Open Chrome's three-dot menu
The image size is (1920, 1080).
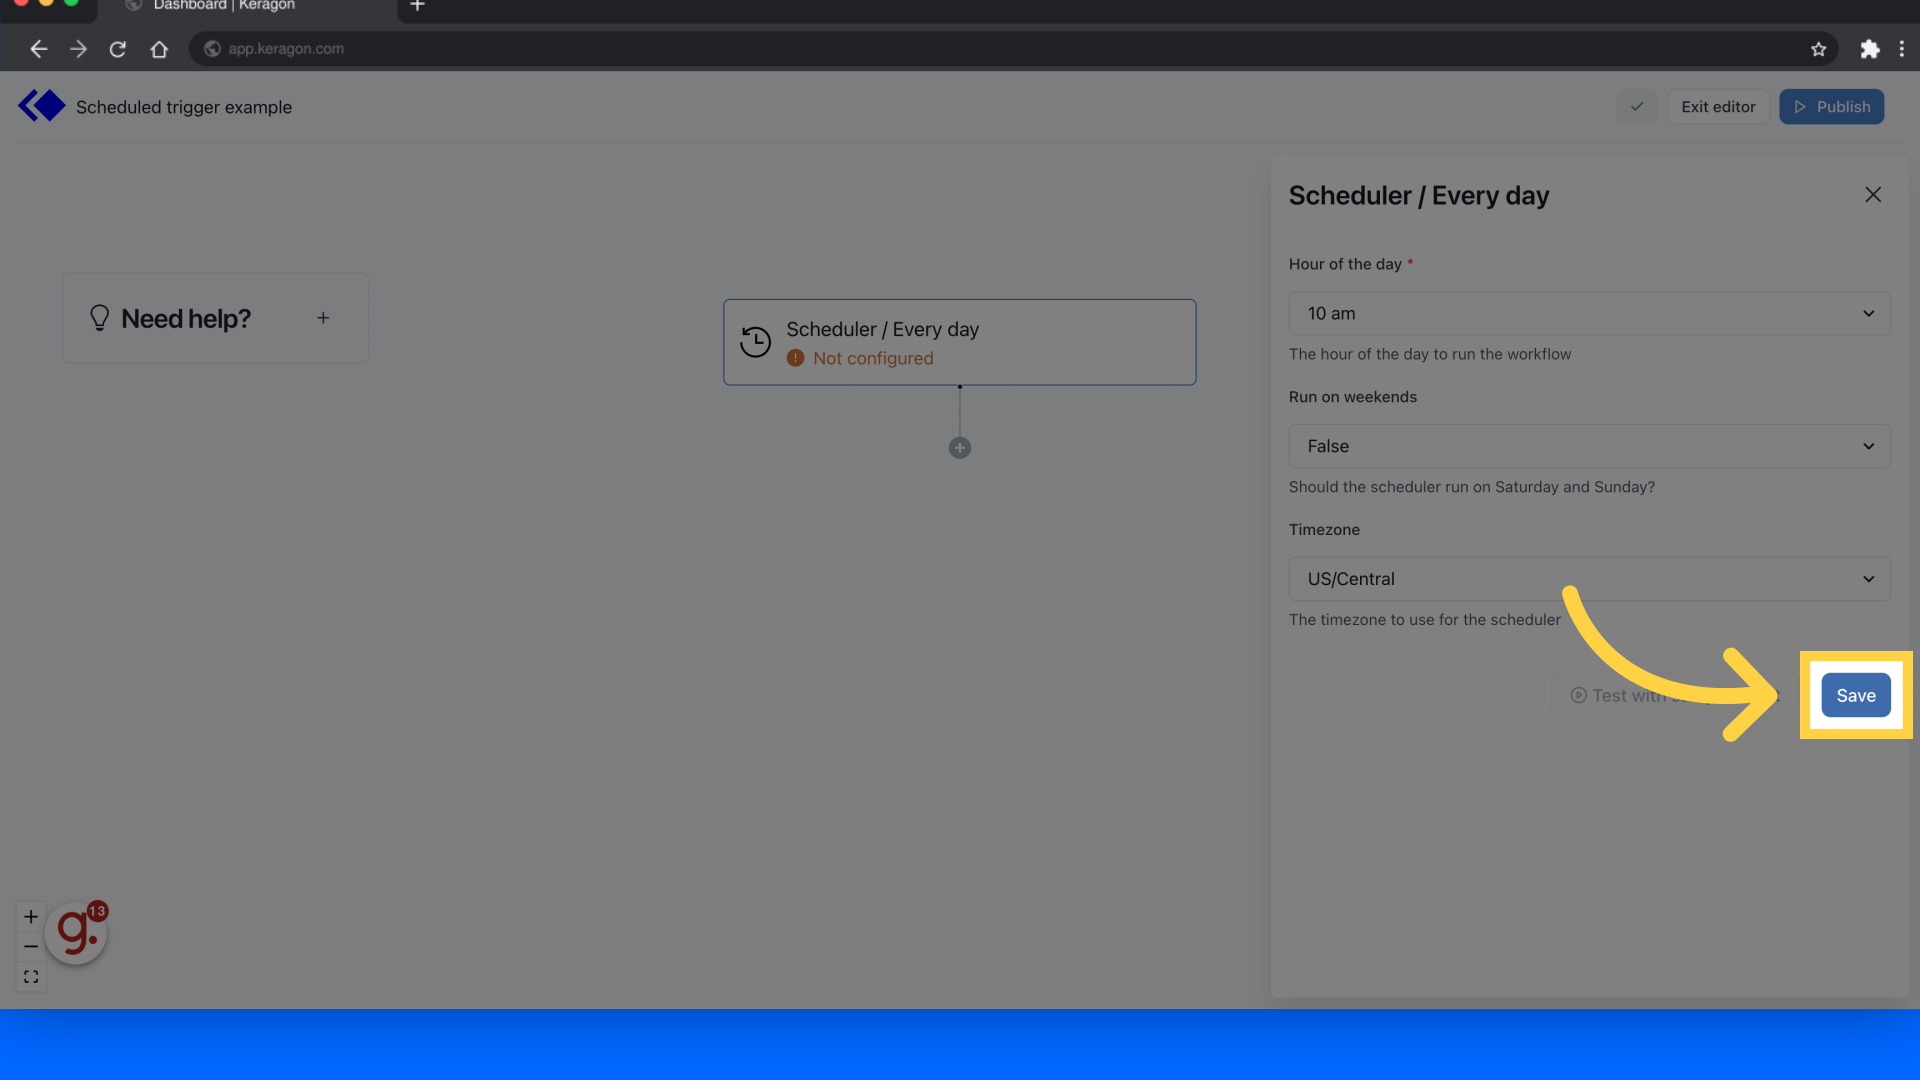(x=1903, y=48)
